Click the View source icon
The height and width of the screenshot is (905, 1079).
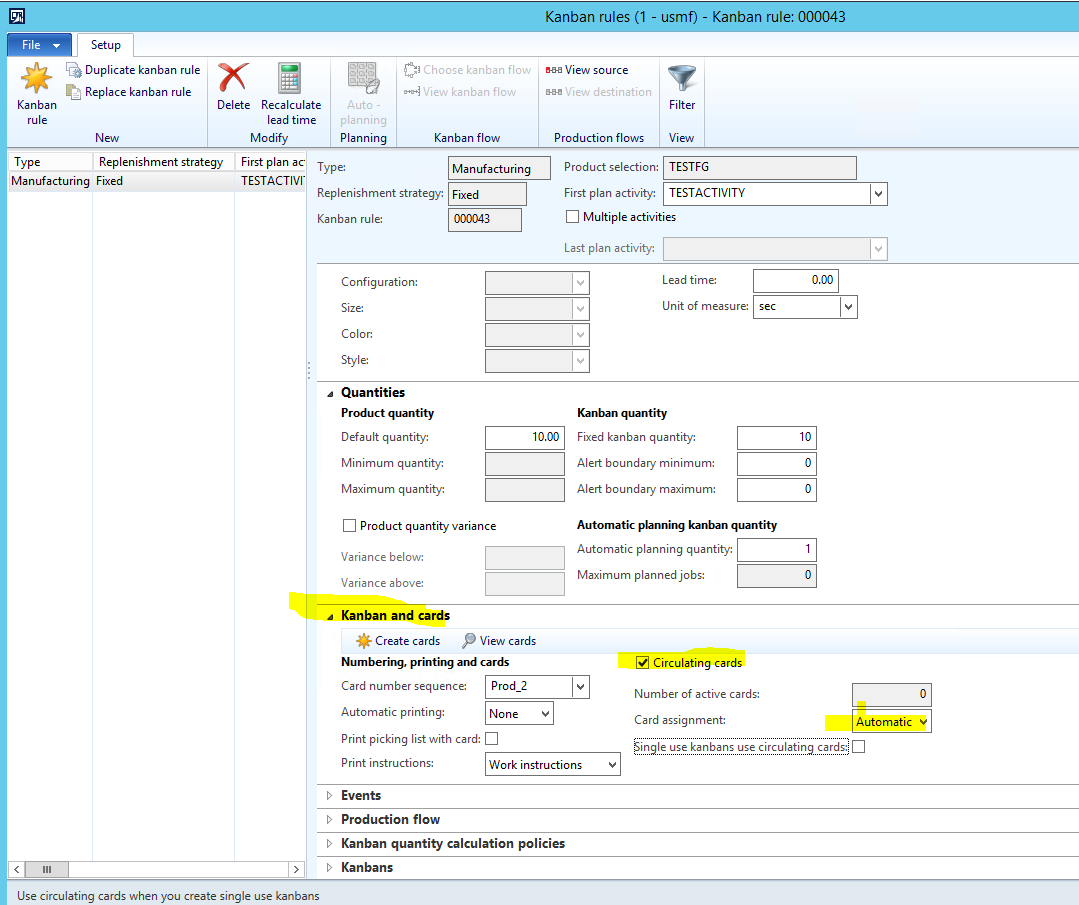point(554,70)
